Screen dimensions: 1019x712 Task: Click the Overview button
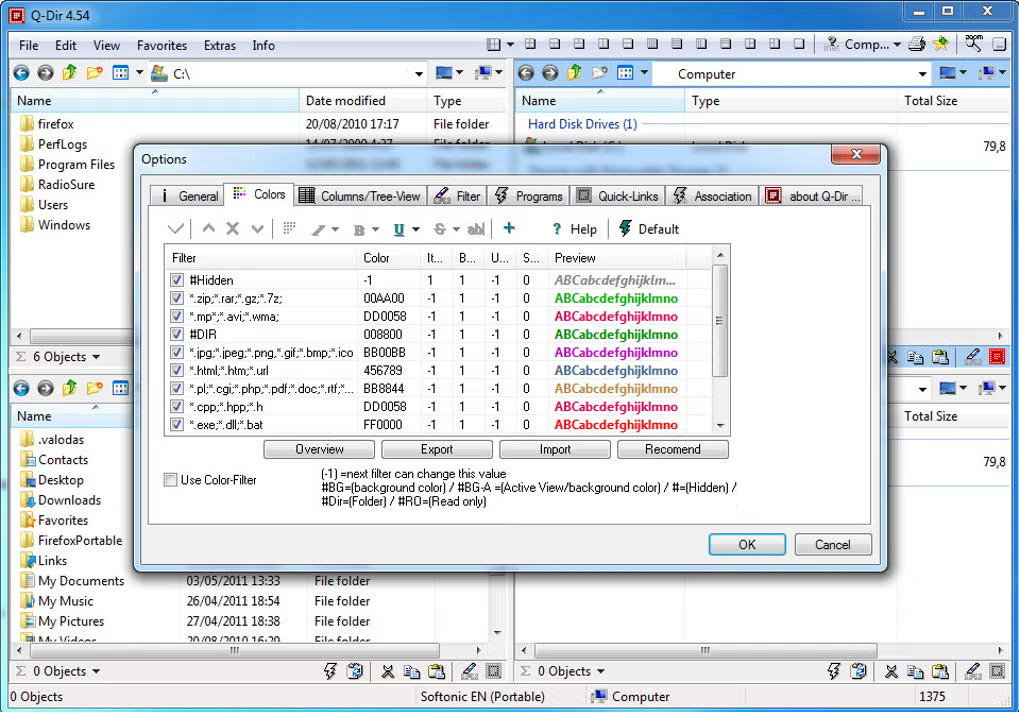pyautogui.click(x=319, y=450)
